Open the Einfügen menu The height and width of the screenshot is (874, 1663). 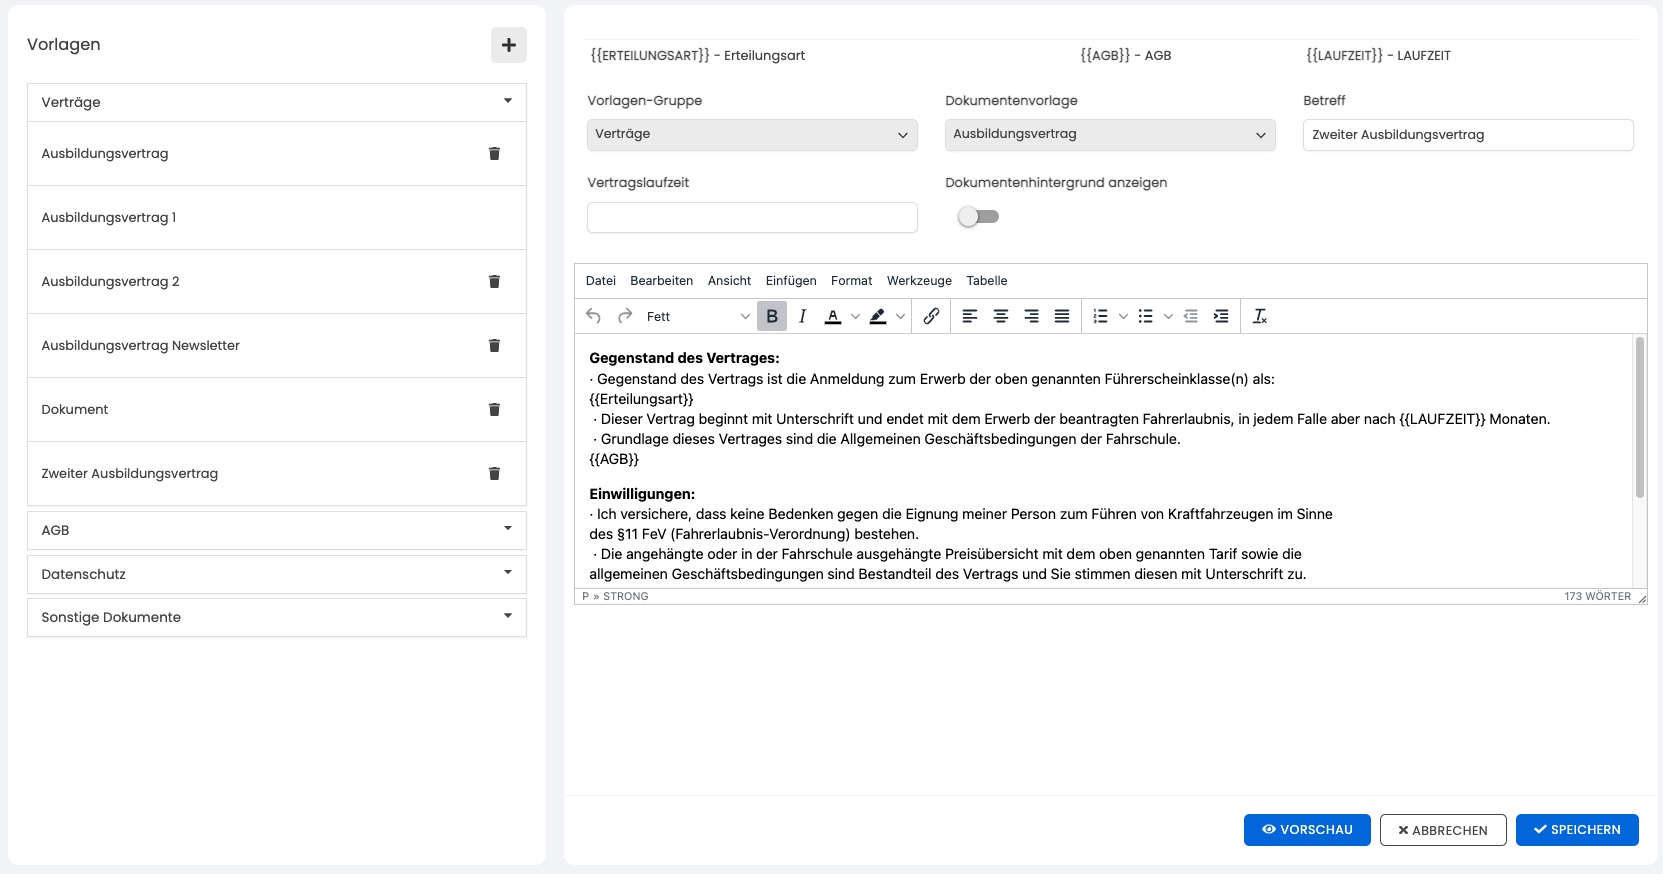click(791, 281)
